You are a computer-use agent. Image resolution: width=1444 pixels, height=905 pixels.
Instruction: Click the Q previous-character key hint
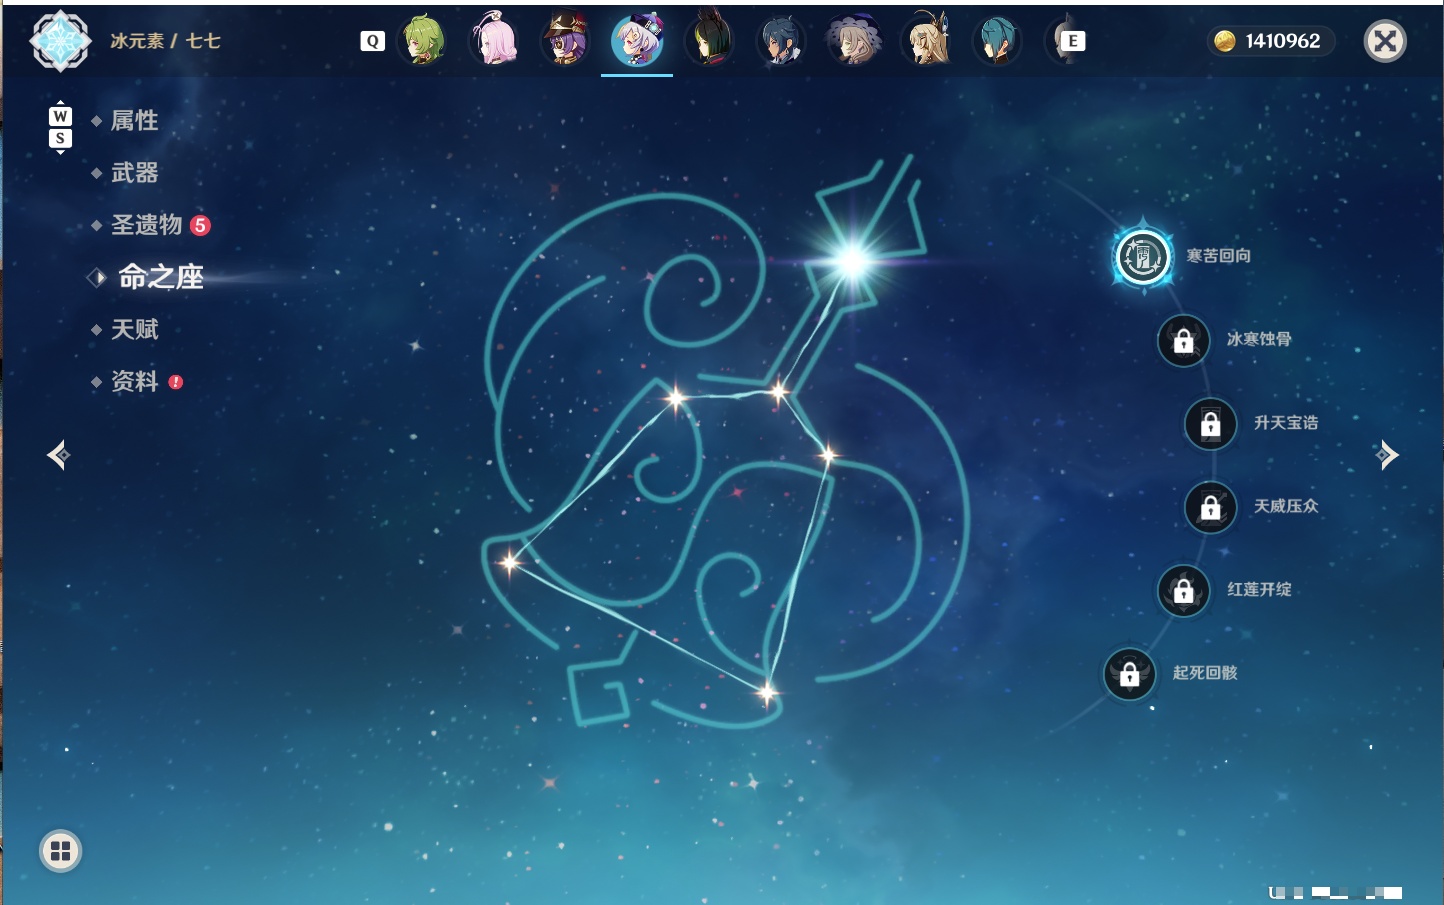[x=373, y=41]
